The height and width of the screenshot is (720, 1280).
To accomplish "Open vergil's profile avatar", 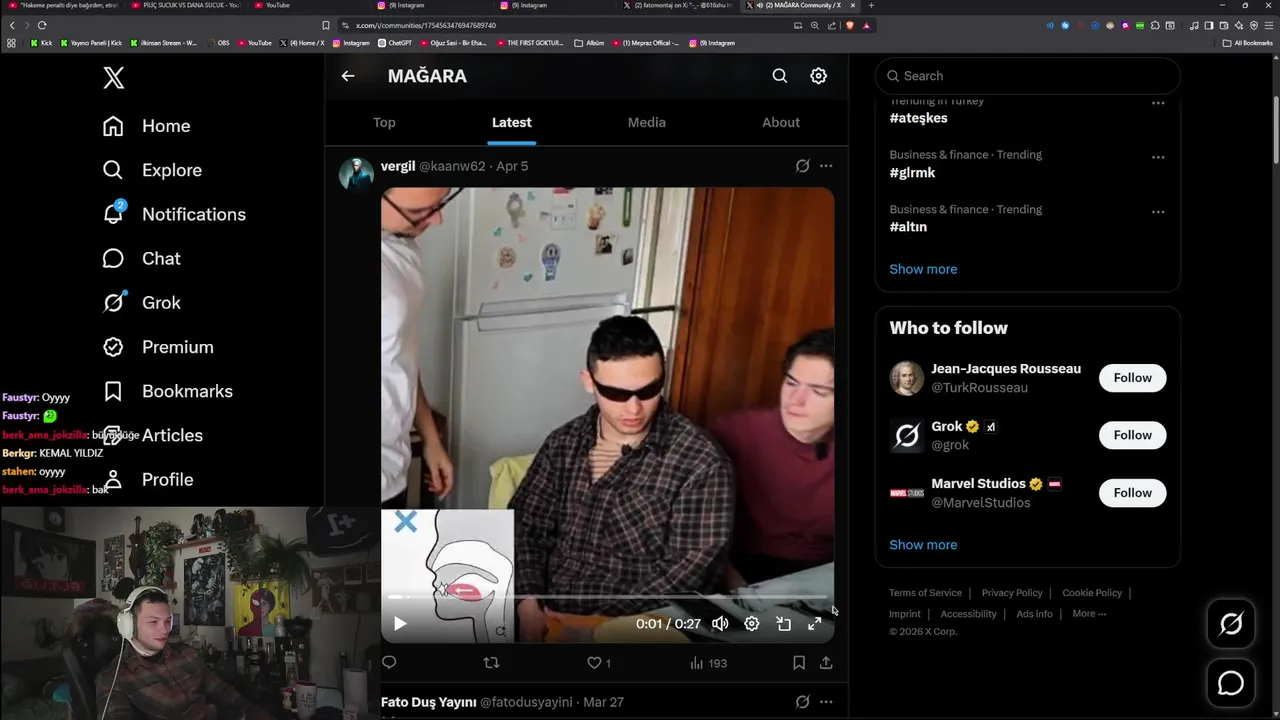I will click(356, 173).
